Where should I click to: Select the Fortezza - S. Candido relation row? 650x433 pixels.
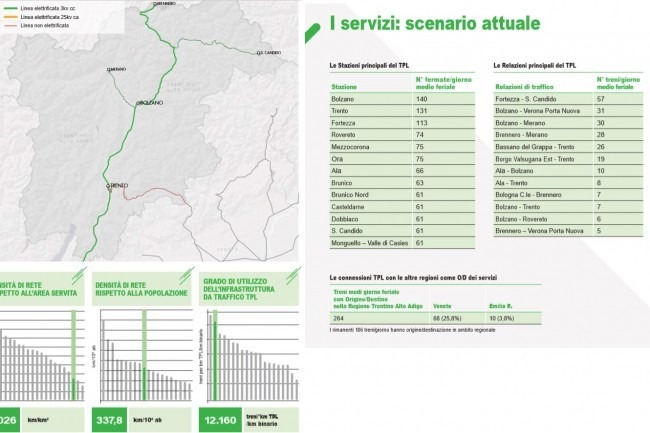pos(568,99)
